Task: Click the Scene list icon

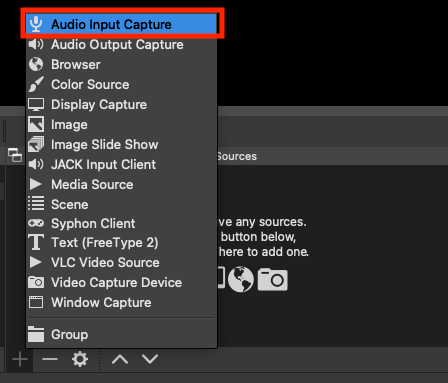Action: pos(36,203)
